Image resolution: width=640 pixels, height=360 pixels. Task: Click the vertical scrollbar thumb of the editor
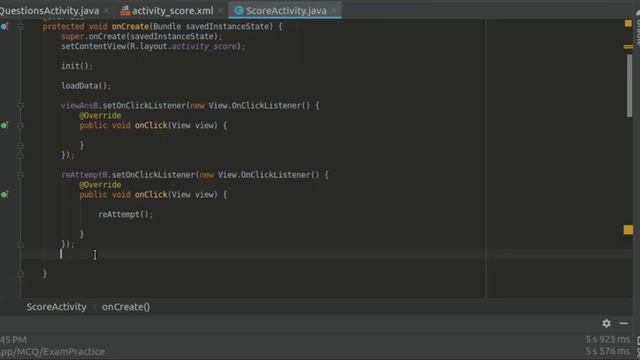coord(629,86)
